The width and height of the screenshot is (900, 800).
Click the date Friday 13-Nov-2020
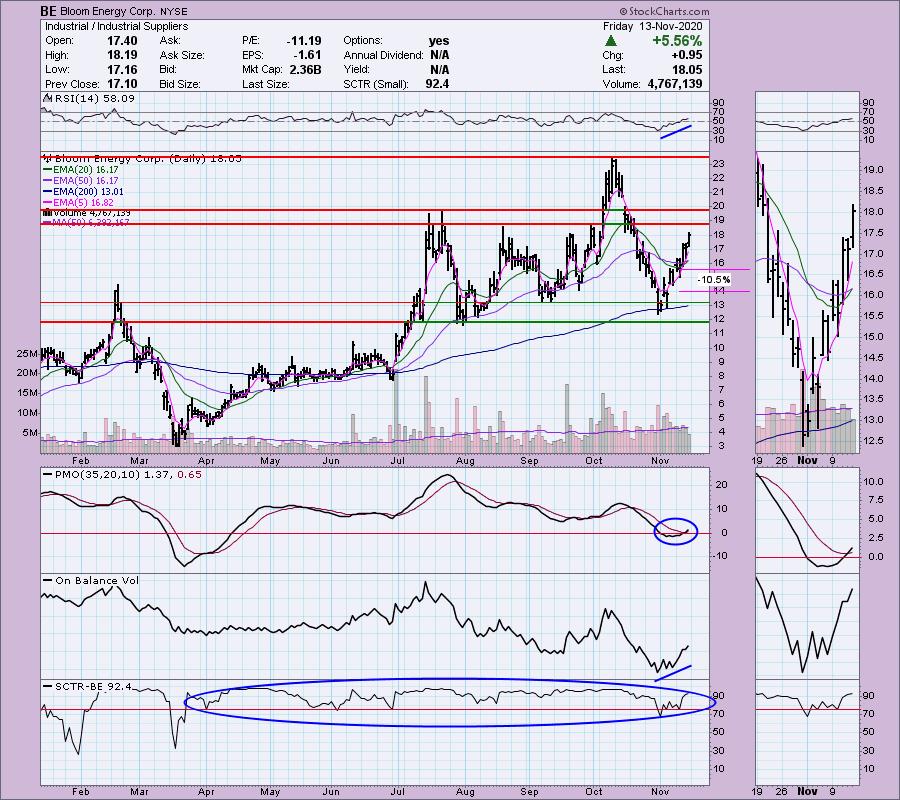pyautogui.click(x=653, y=26)
